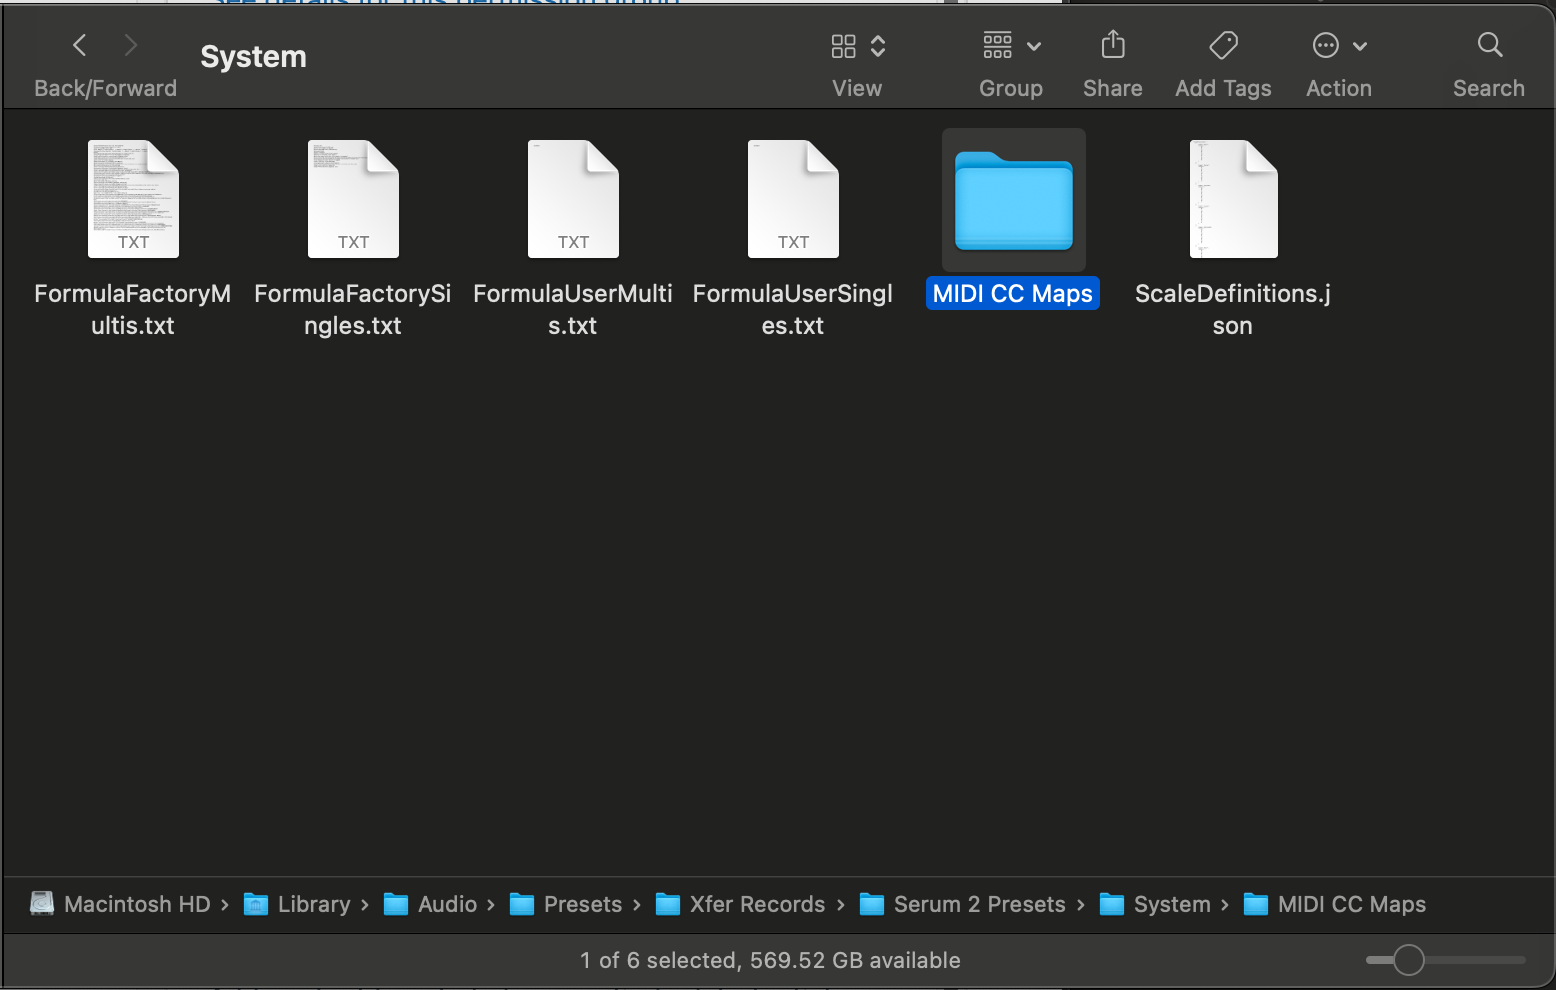Select the FormulaUserSingles.txt file icon
Viewport: 1556px width, 990px height.
(793, 199)
